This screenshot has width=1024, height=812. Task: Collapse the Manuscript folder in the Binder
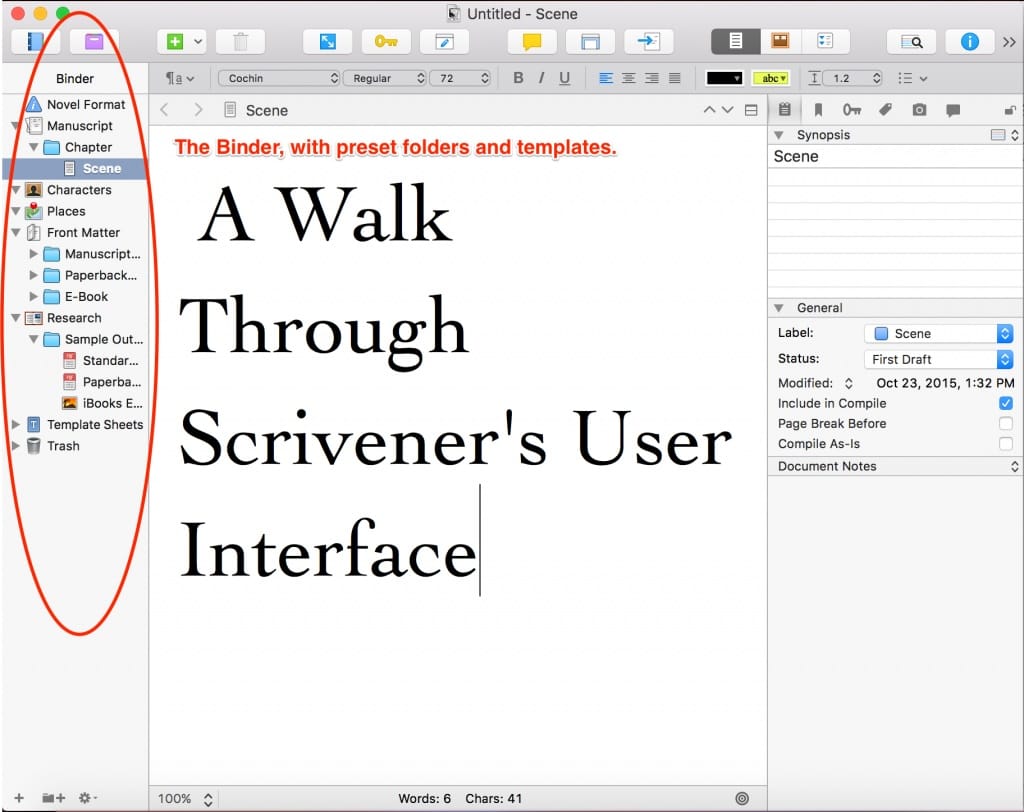(14, 125)
